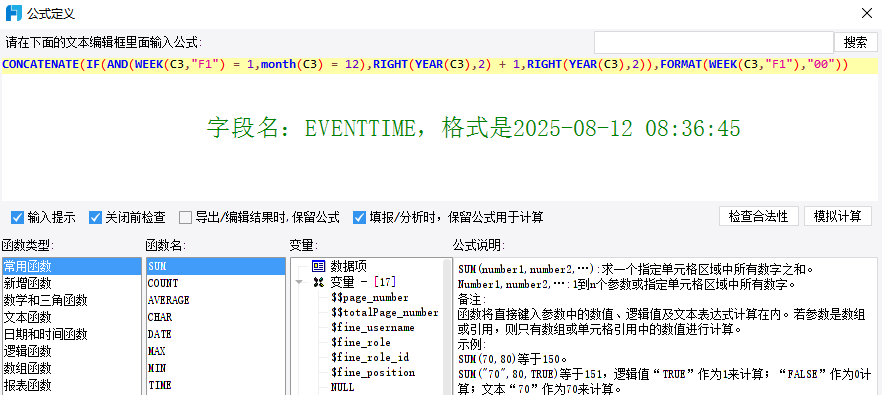The height and width of the screenshot is (395, 882).
Task: Select 数组函数 function type
Action: point(71,368)
